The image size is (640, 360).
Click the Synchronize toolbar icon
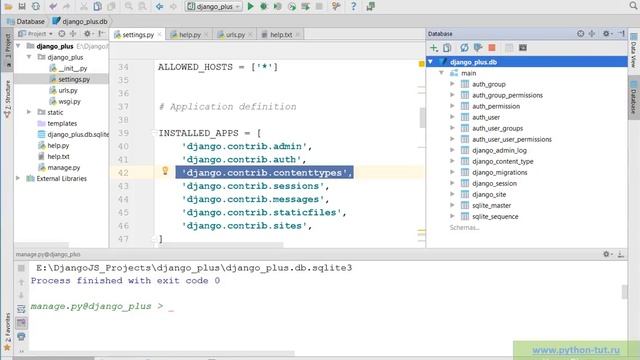(x=36, y=7)
